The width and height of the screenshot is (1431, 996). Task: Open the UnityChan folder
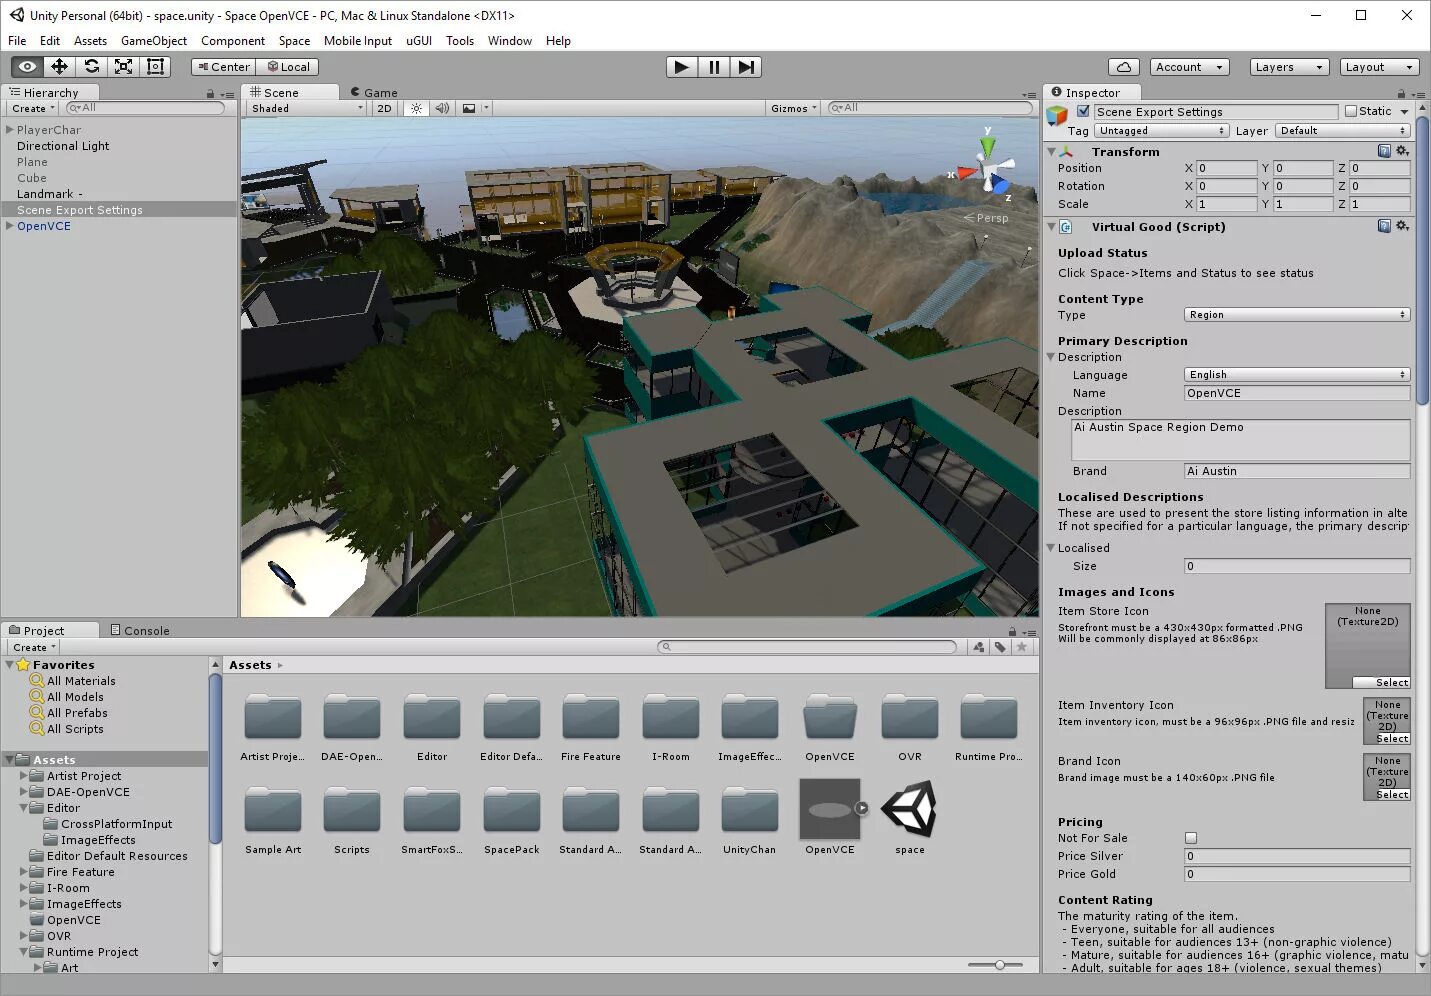749,810
